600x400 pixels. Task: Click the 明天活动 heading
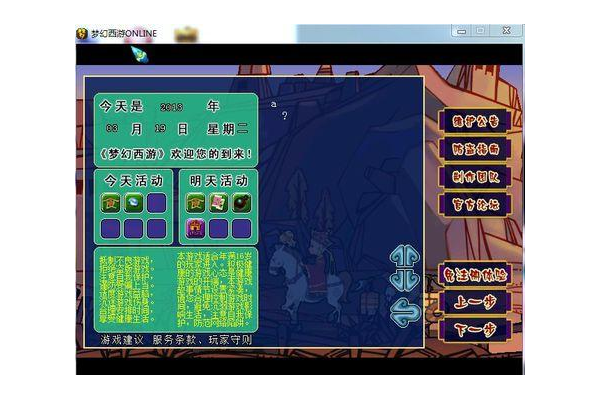click(218, 181)
